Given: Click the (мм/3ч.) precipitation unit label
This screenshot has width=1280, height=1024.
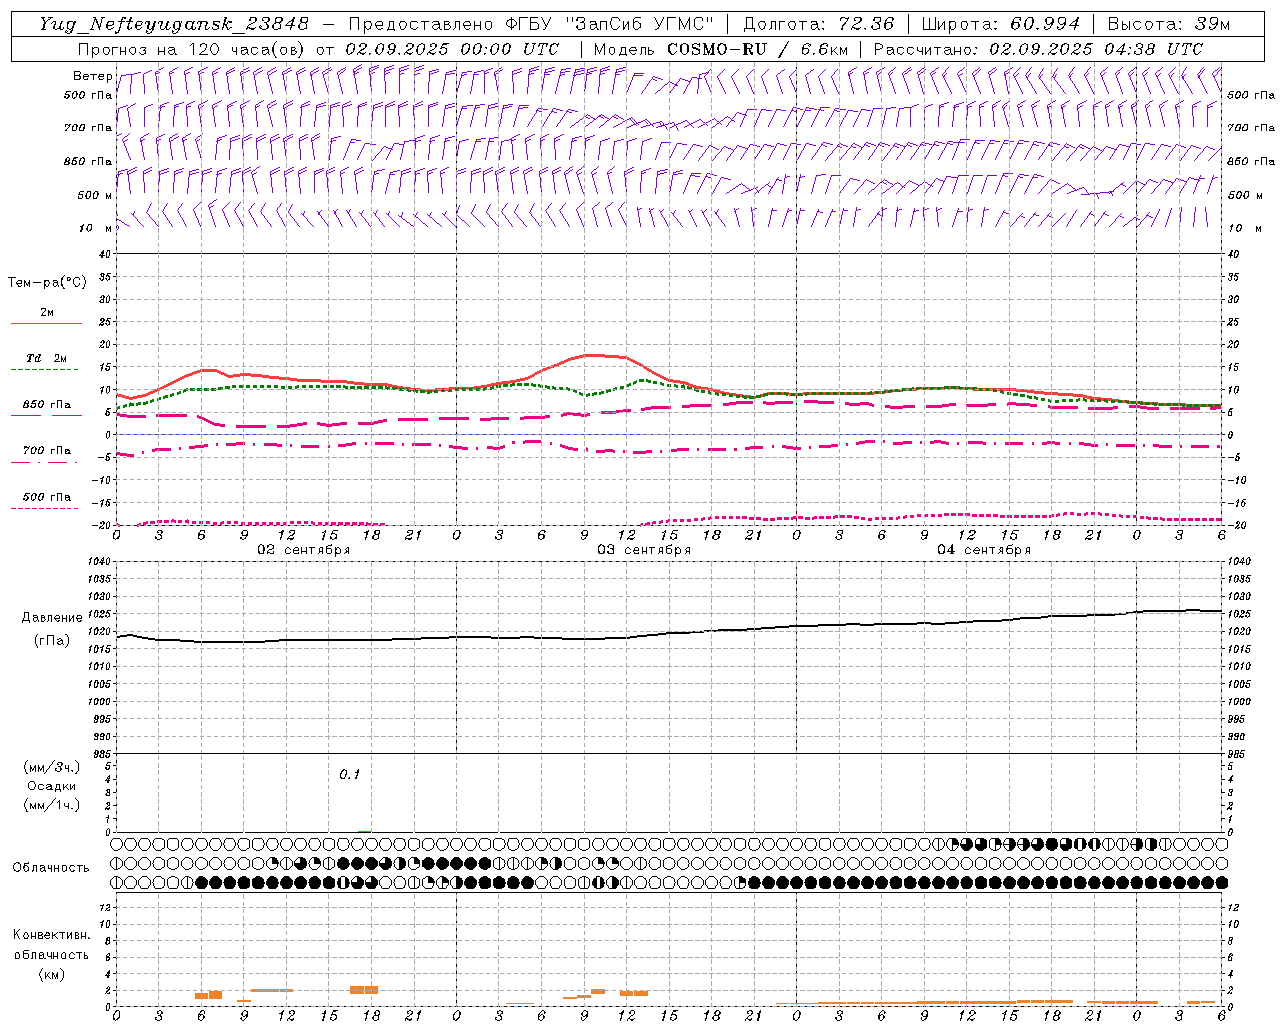Looking at the screenshot, I should tap(52, 767).
